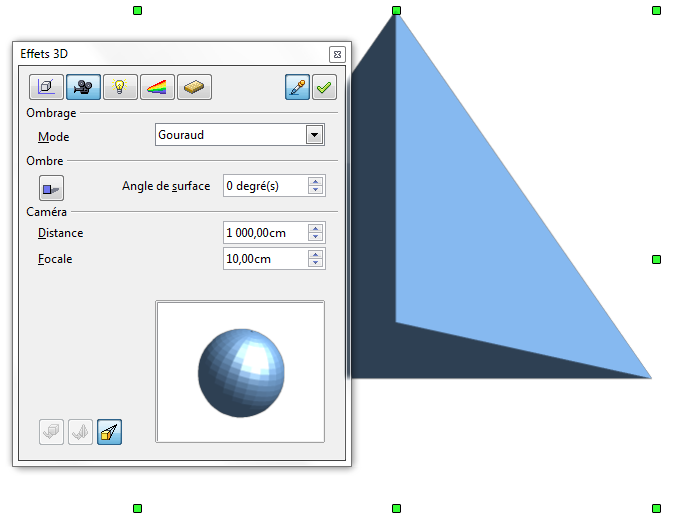Decrease Angle de surface with down arrow
Screen dimensions: 677x528
tap(316, 190)
